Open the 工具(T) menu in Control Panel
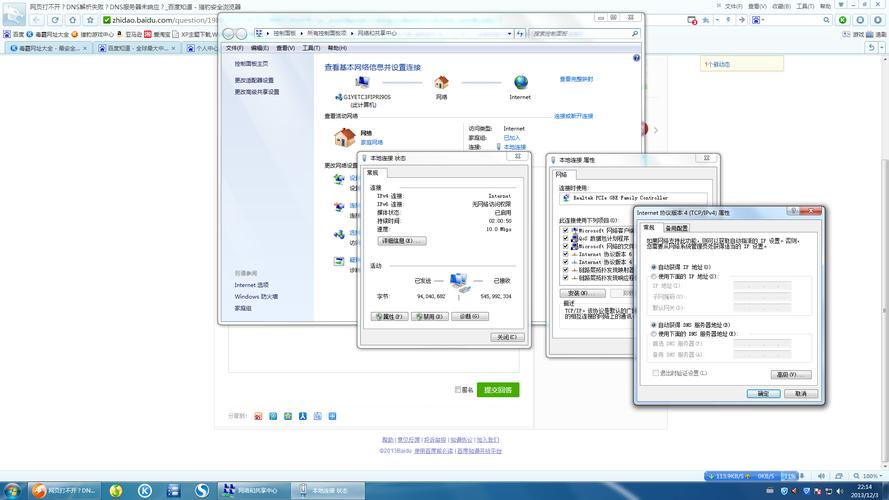Image resolution: width=889 pixels, height=500 pixels. (310, 47)
